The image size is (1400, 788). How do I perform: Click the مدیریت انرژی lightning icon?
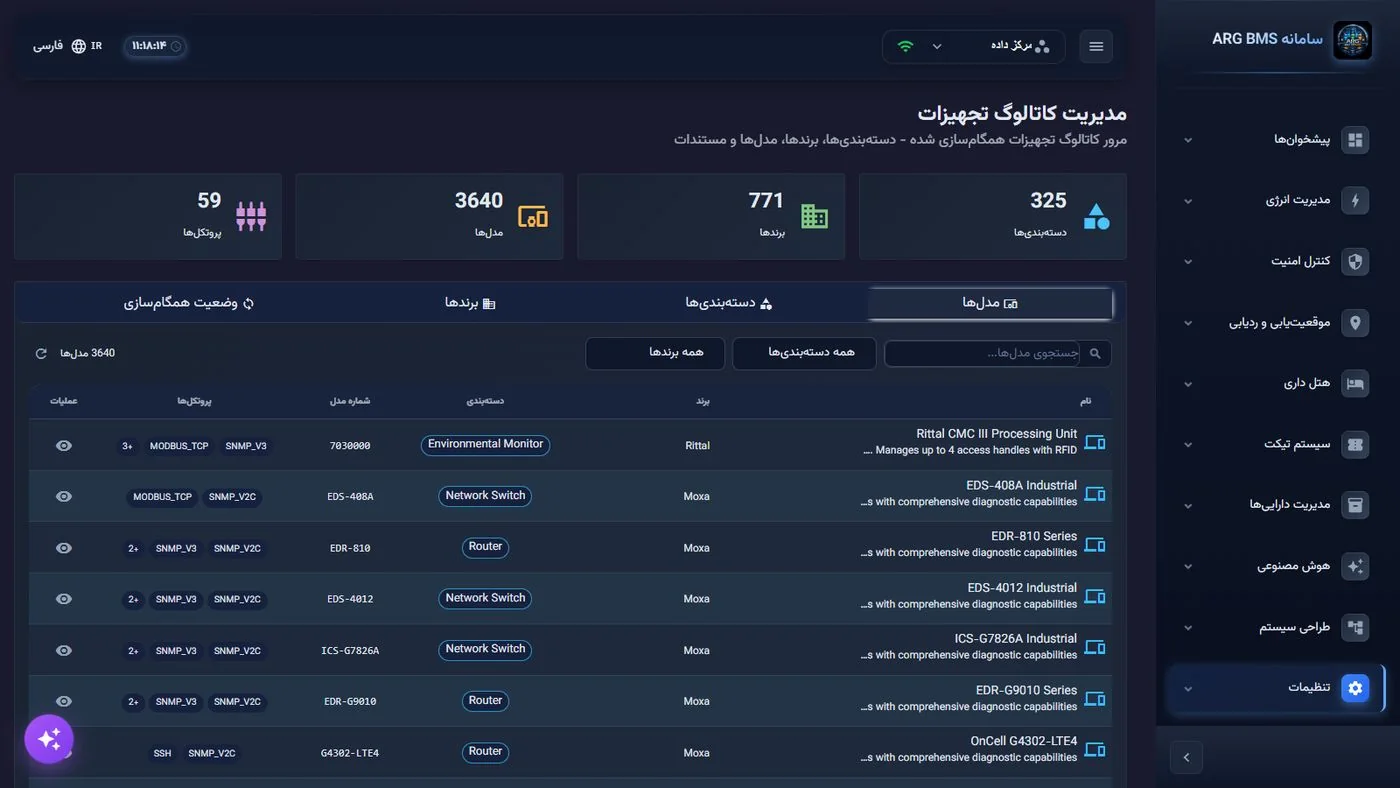[1355, 200]
